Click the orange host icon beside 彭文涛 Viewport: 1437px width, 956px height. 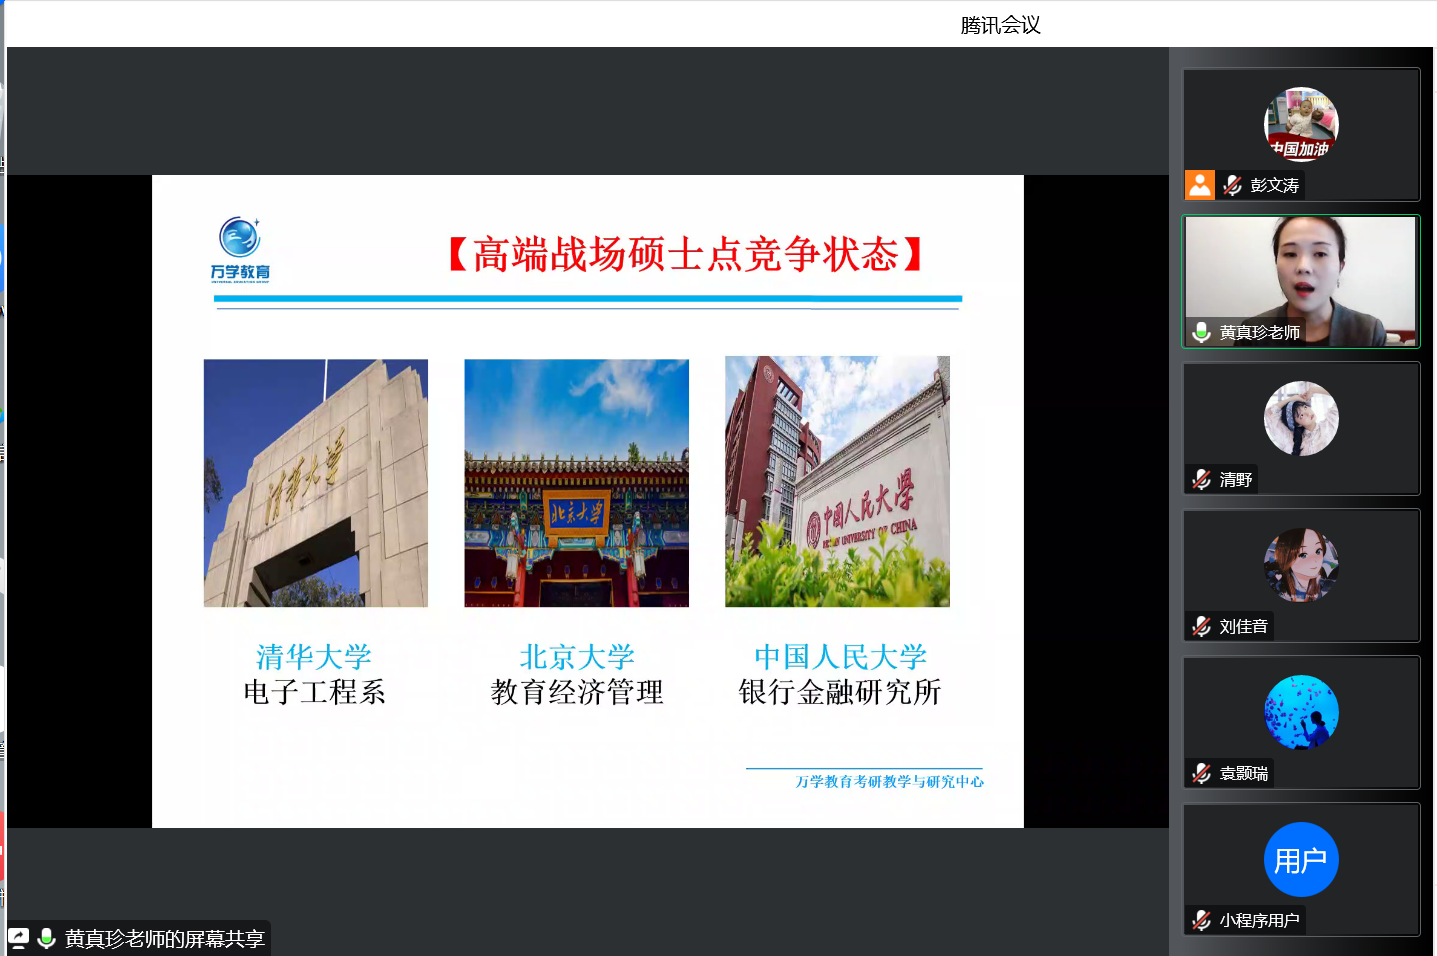(1199, 185)
